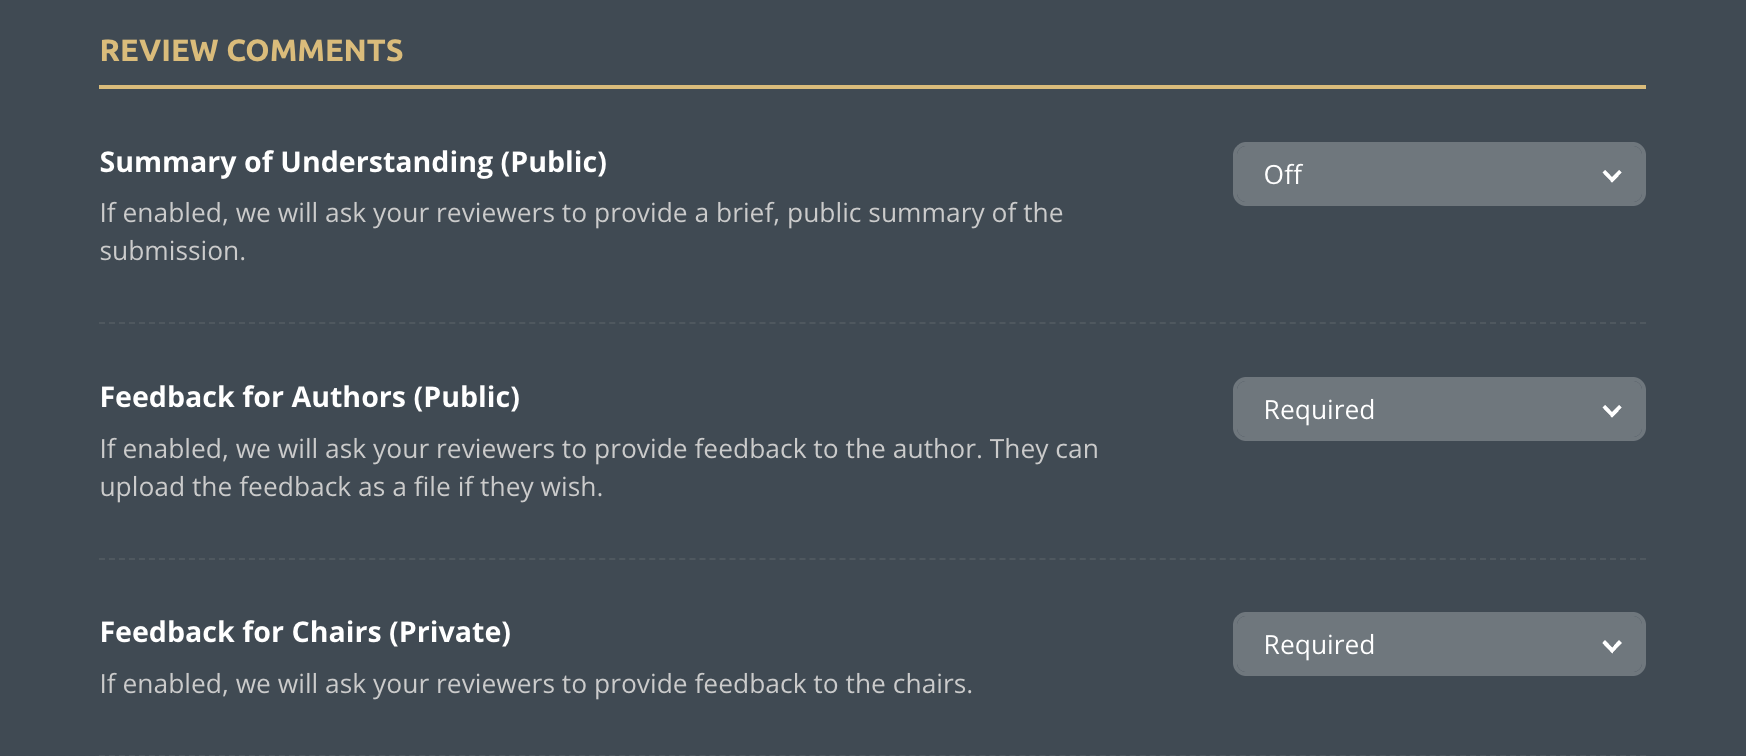Open the Feedback for Authors dropdown
The height and width of the screenshot is (756, 1746).
pyautogui.click(x=1438, y=409)
